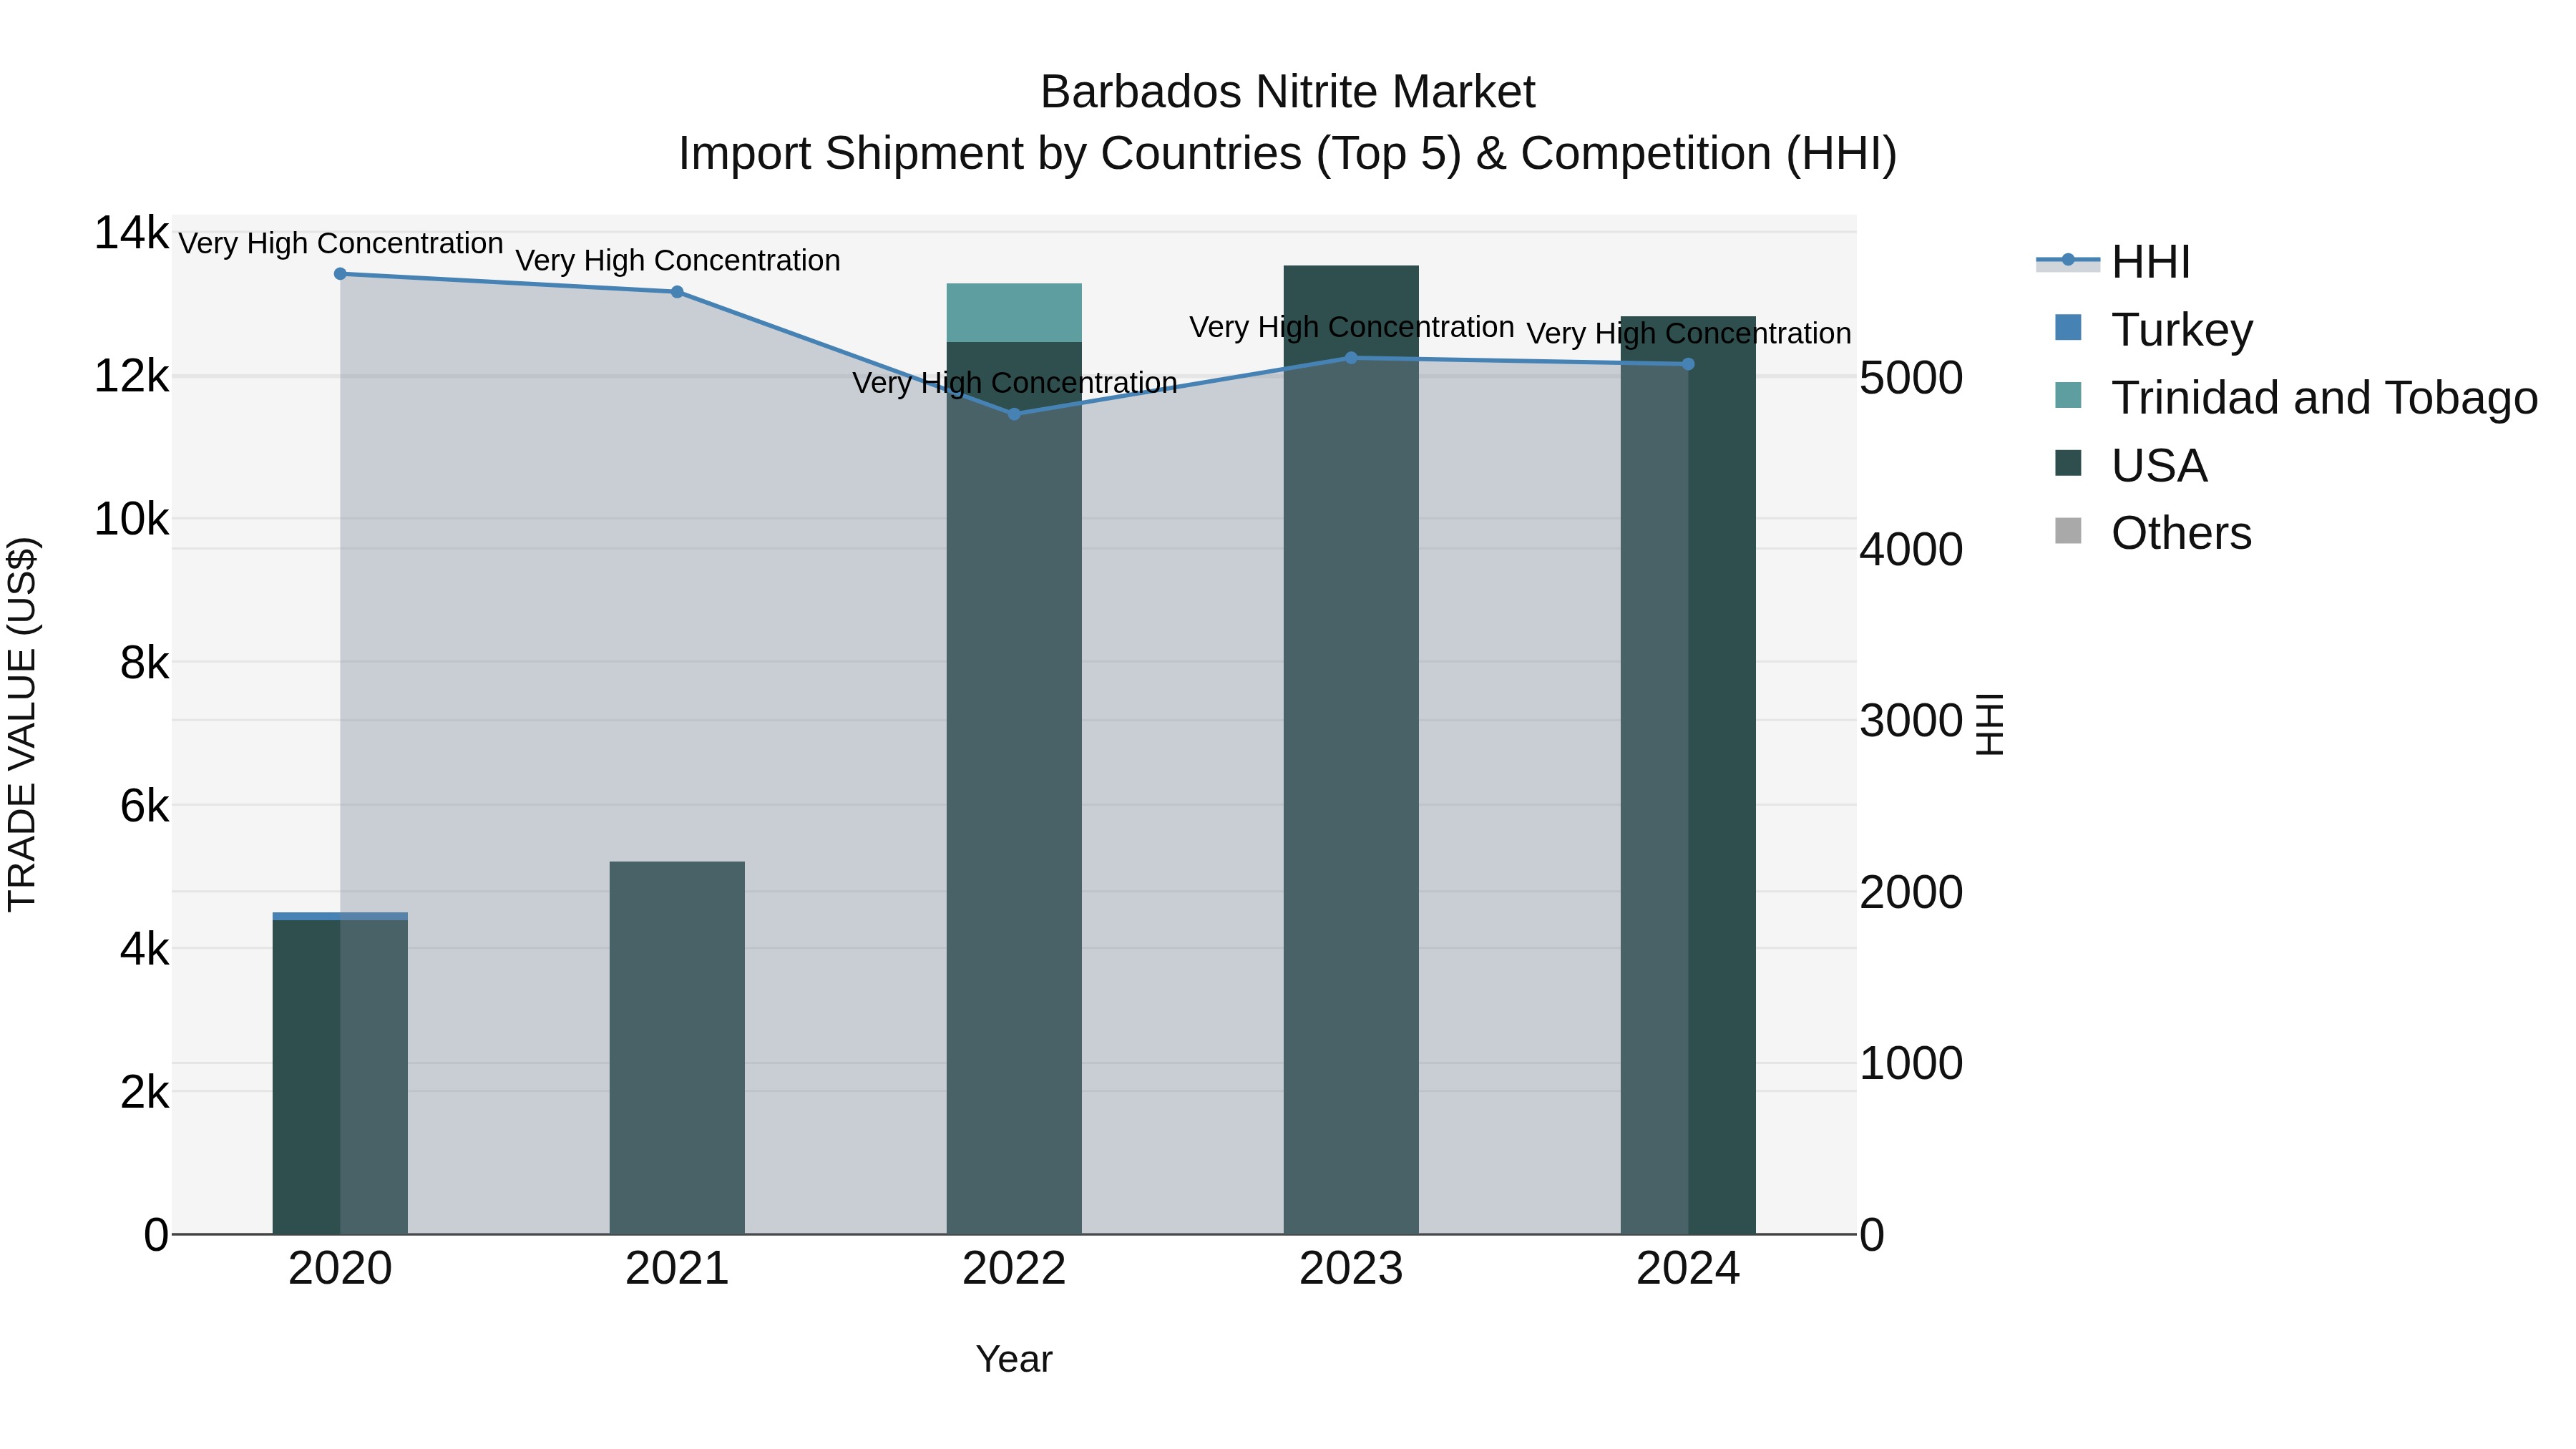Screen dimensions: 2576x1449
Task: Click the 2022 x-axis label
Action: 1014,1269
